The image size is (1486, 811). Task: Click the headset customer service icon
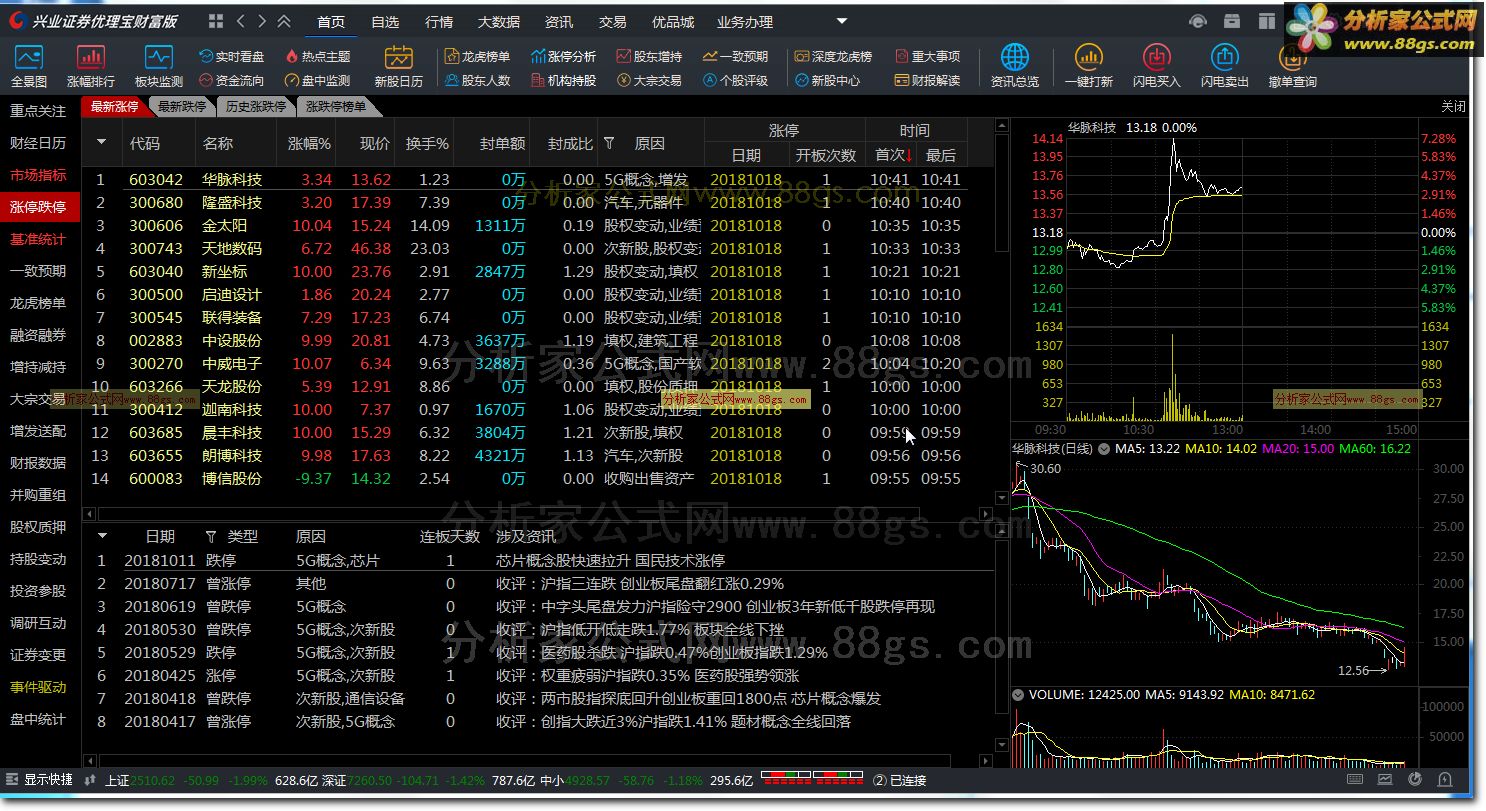(1198, 21)
